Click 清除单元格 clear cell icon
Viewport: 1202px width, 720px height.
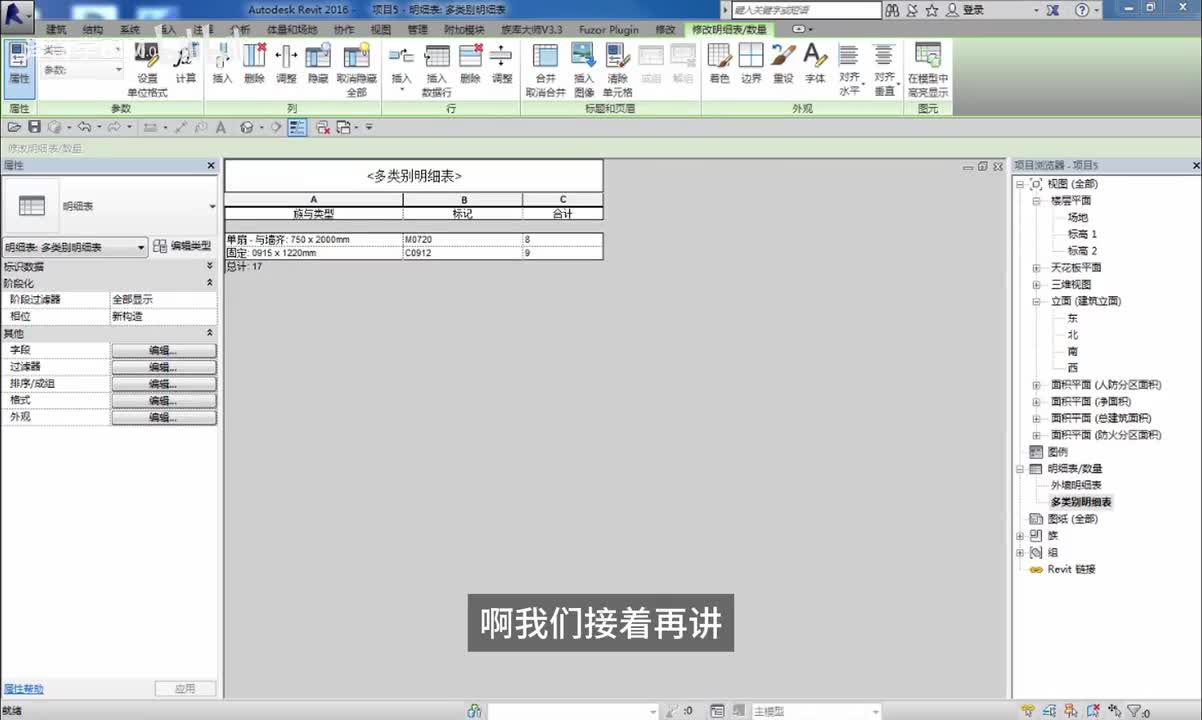tap(618, 70)
